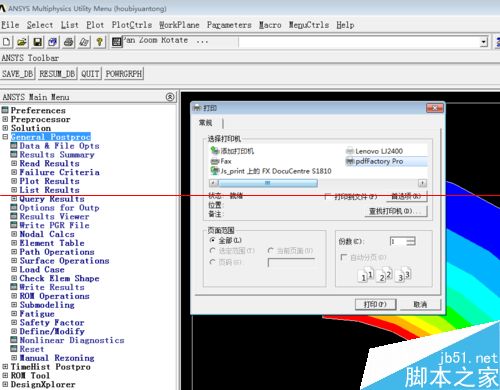Open the File menu
The width and height of the screenshot is (500, 390).
(10, 25)
